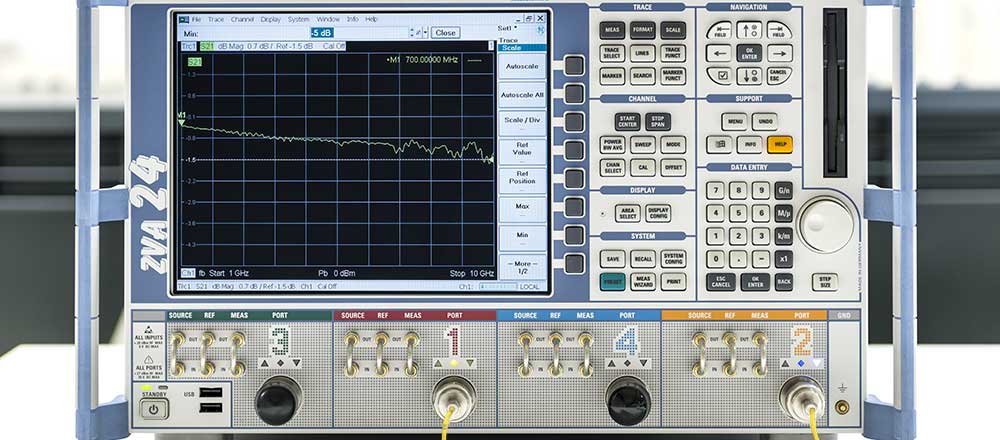Hit the x1 unit key

[x=783, y=259]
